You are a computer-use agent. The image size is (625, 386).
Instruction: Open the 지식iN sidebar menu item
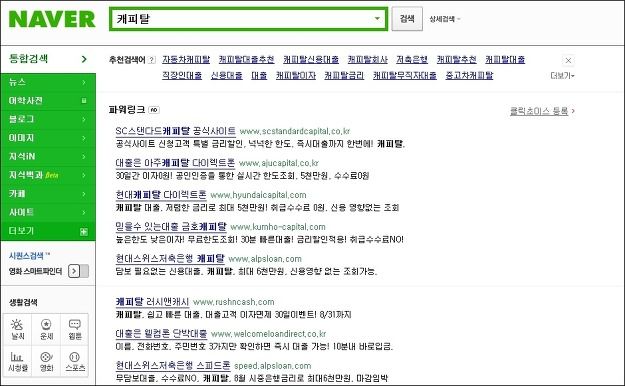click(x=48, y=156)
